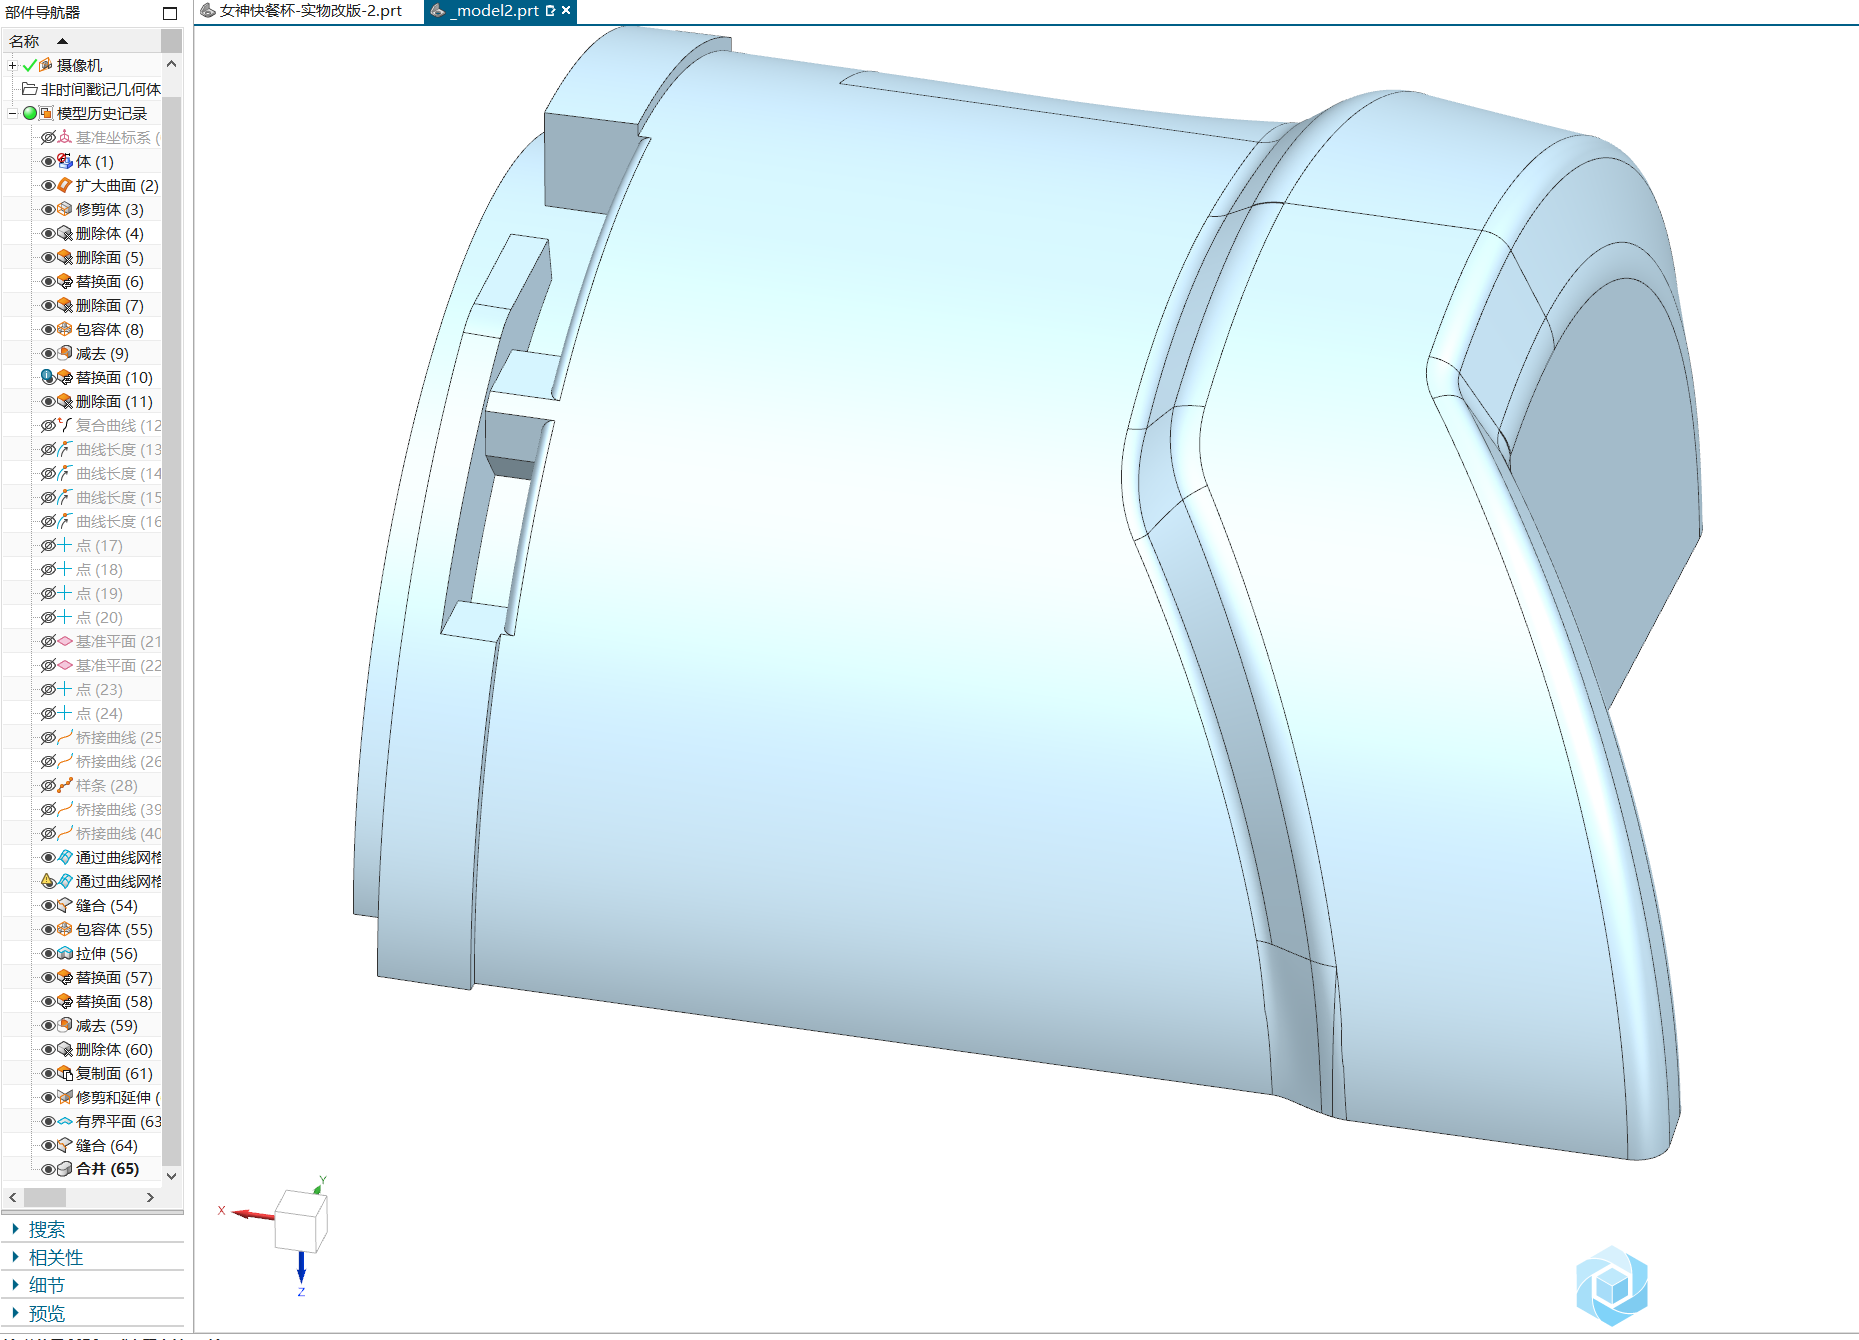This screenshot has width=1859, height=1340.
Task: Toggle visibility of 减去 (59)
Action: click(48, 1025)
